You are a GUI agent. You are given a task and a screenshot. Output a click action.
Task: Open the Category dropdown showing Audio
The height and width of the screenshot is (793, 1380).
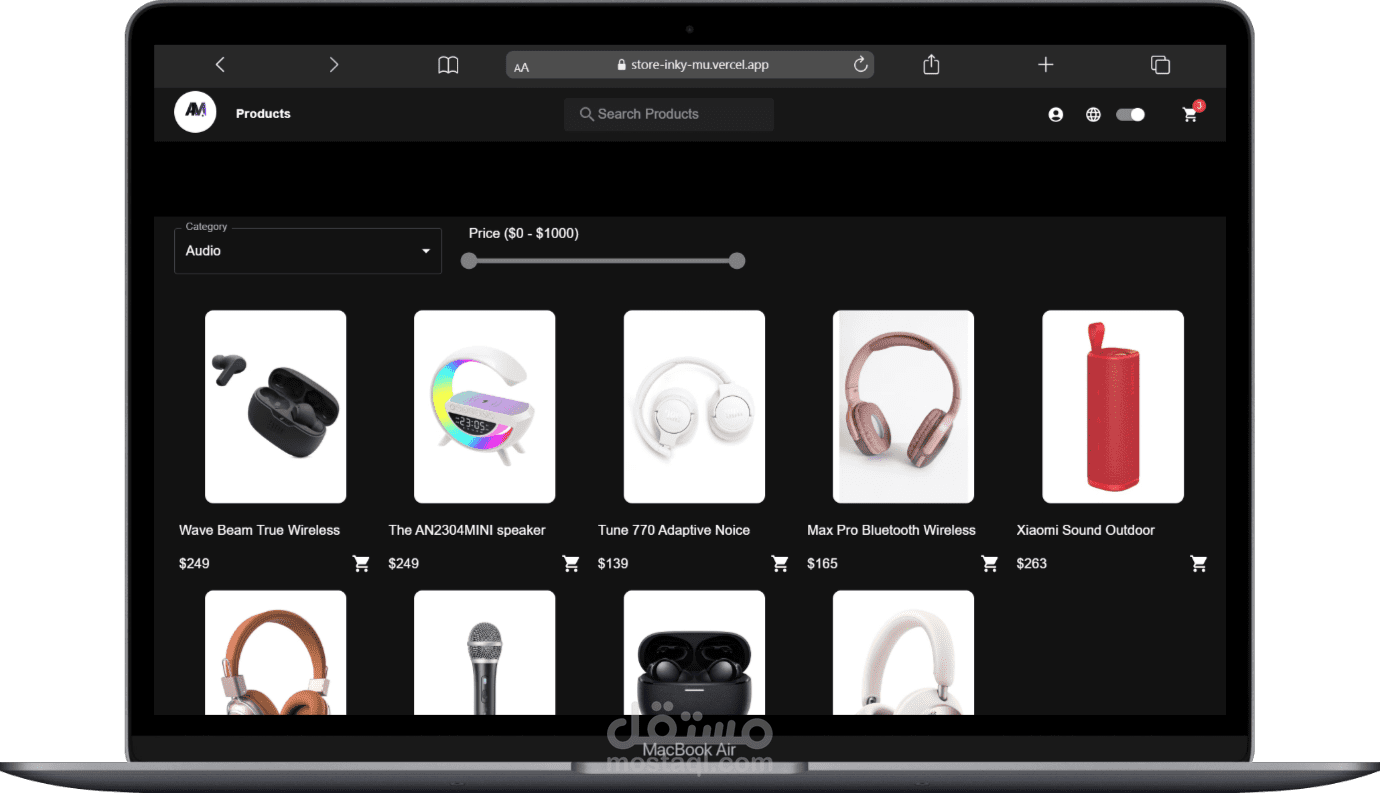pyautogui.click(x=308, y=251)
